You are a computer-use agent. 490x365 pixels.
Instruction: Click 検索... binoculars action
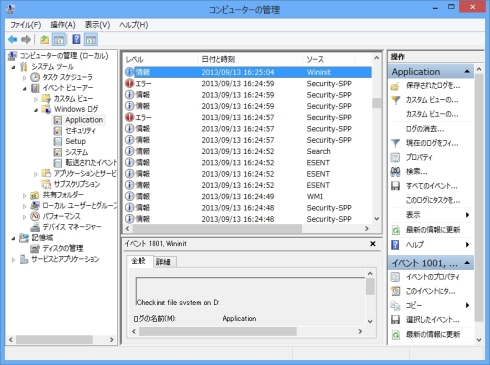point(416,172)
